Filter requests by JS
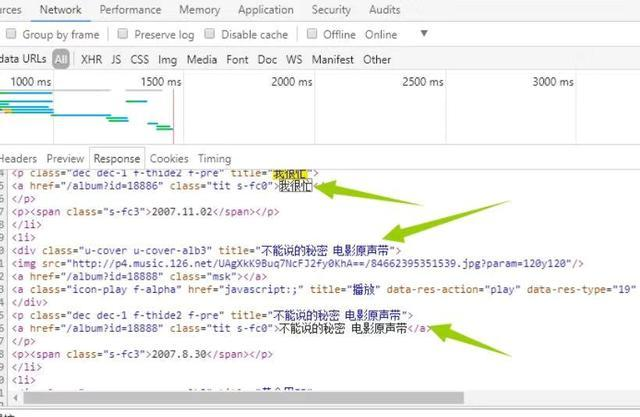The height and width of the screenshot is (417, 640). 116,60
